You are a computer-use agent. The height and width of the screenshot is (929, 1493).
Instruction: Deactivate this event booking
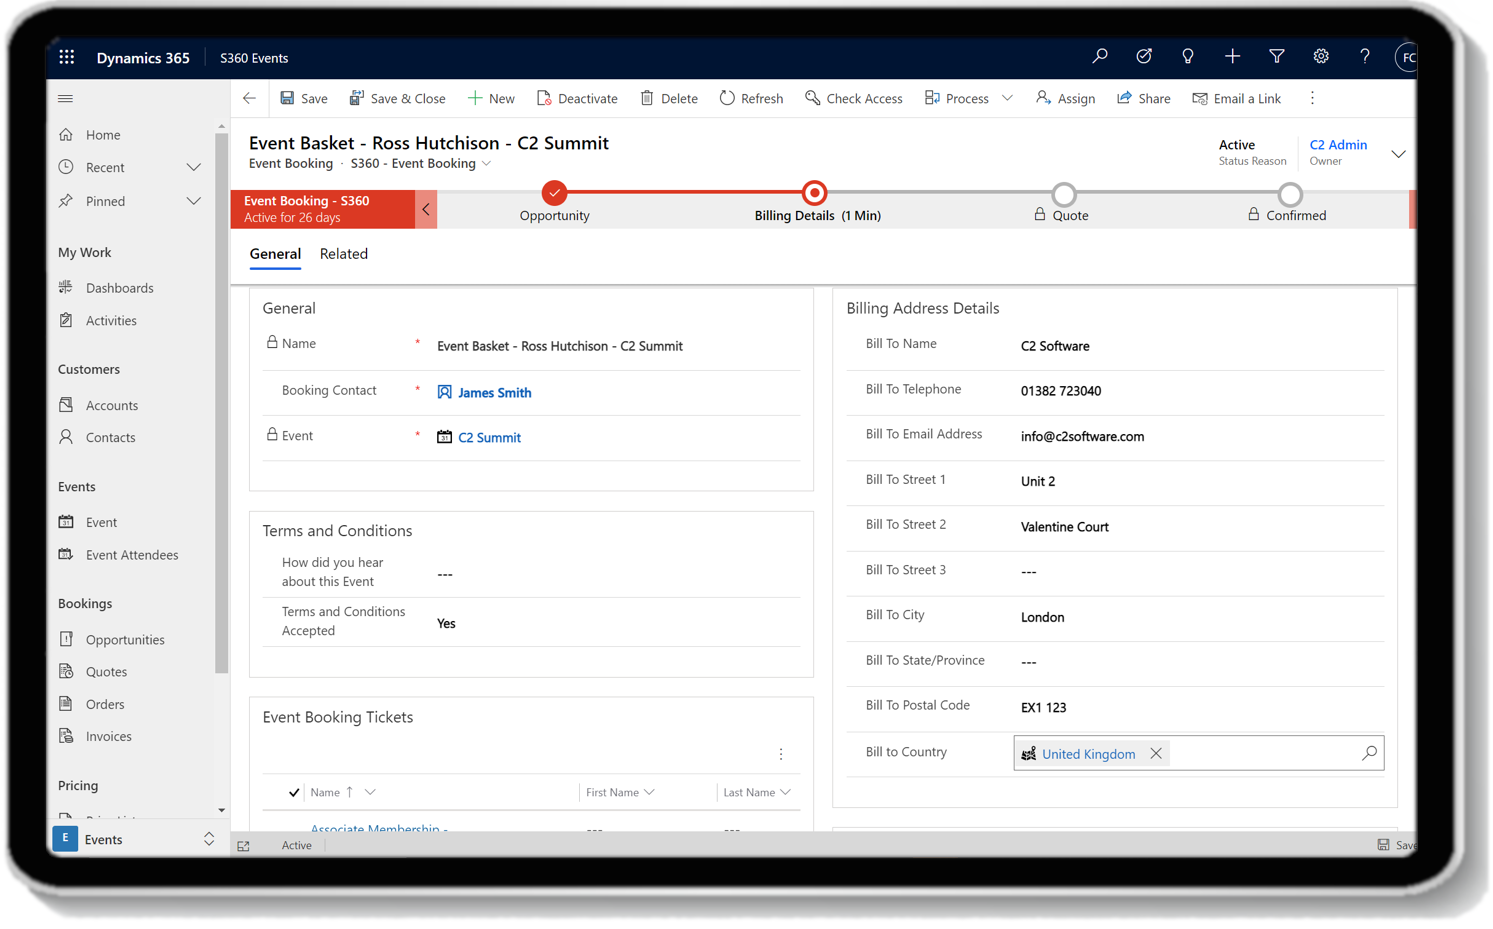click(x=577, y=98)
